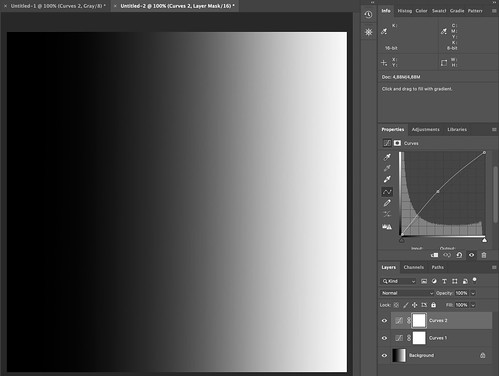This screenshot has height=376, width=499.
Task: Select the black point eyedropper
Action: tap(387, 157)
